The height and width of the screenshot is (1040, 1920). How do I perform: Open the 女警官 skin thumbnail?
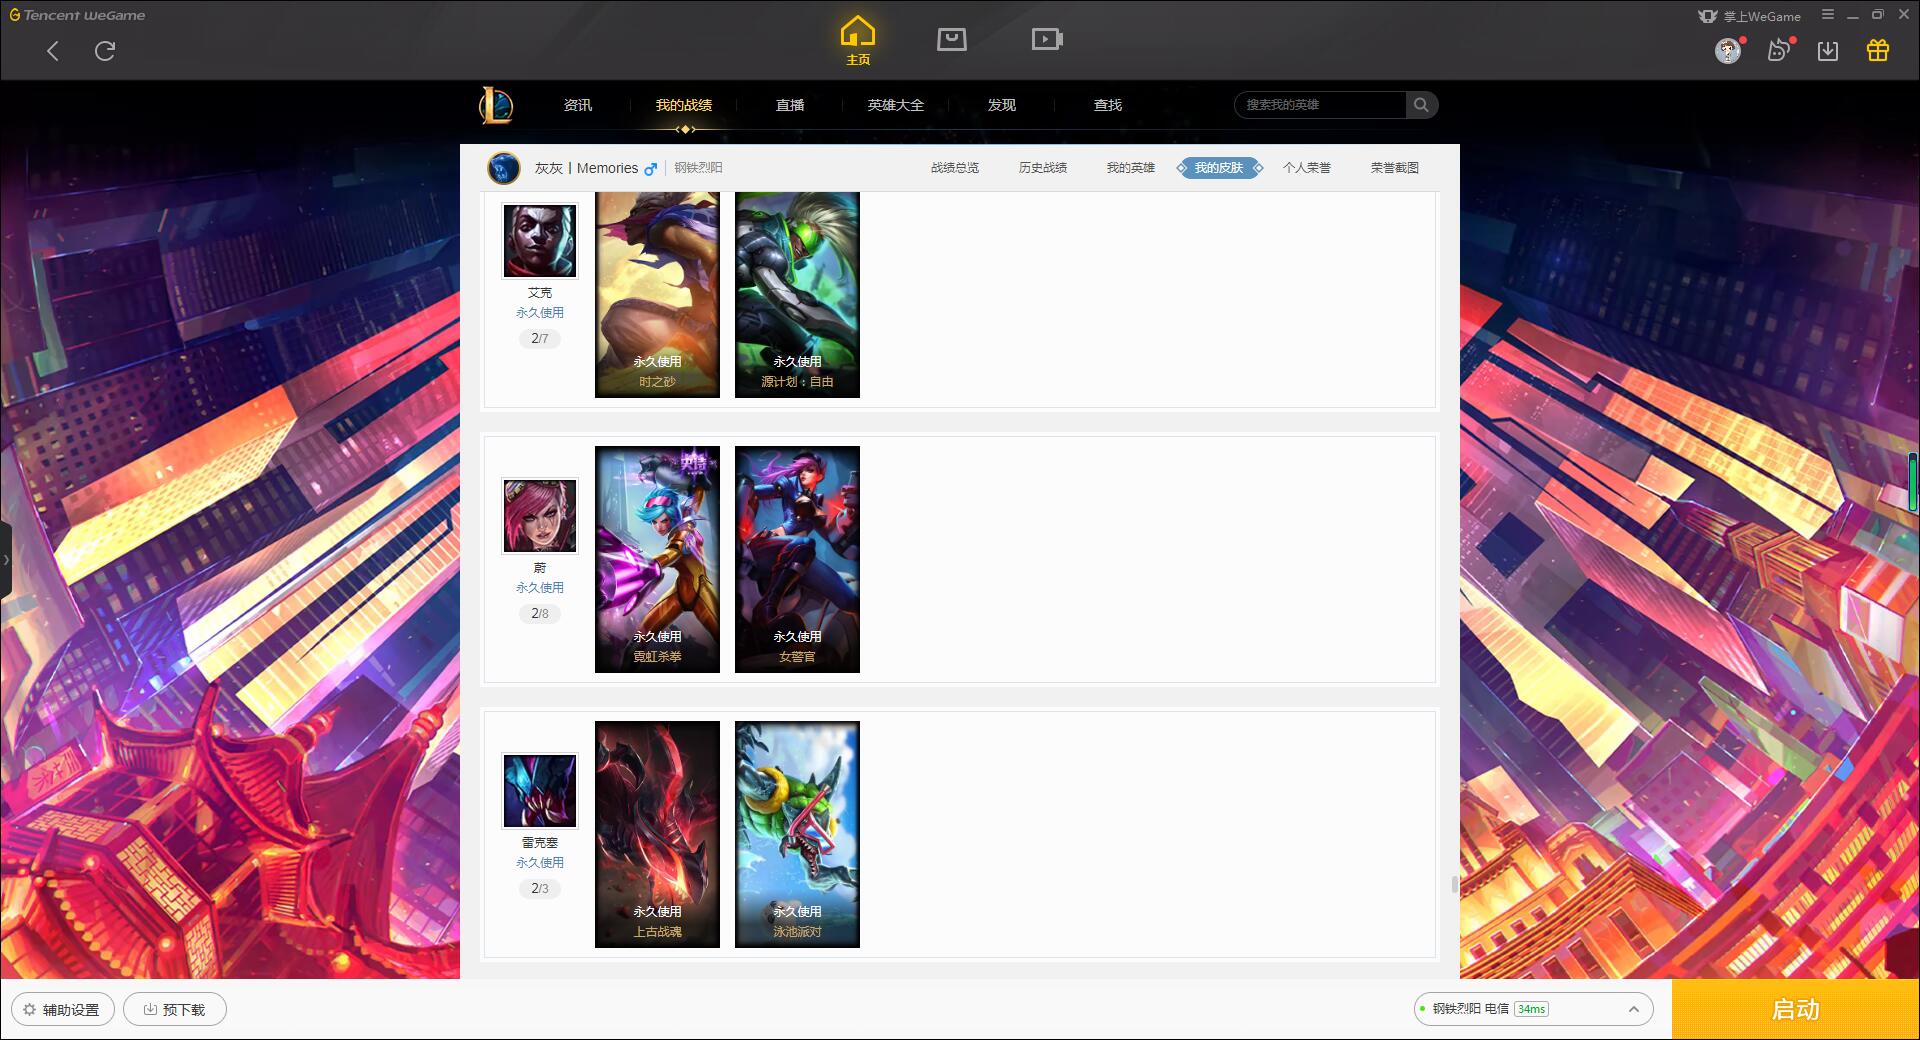tap(797, 559)
